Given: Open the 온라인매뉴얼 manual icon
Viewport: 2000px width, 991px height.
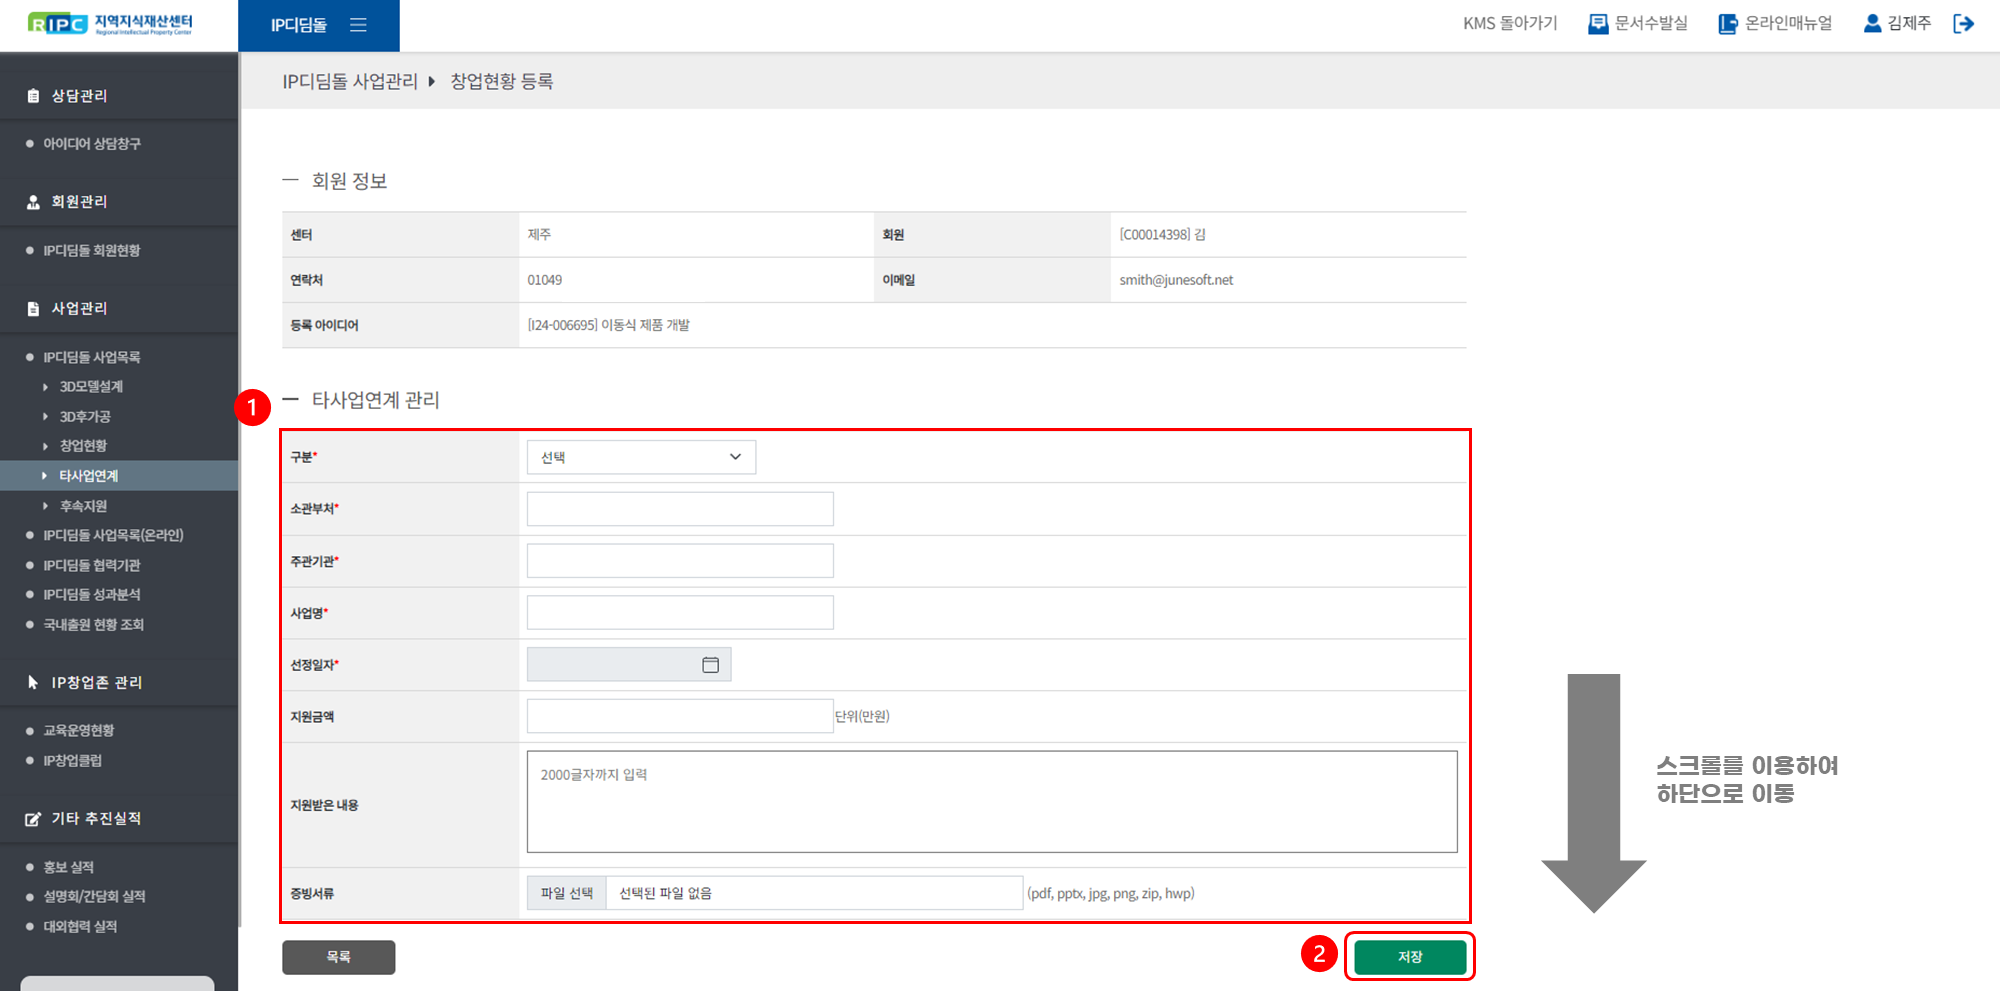Looking at the screenshot, I should click(x=1728, y=24).
